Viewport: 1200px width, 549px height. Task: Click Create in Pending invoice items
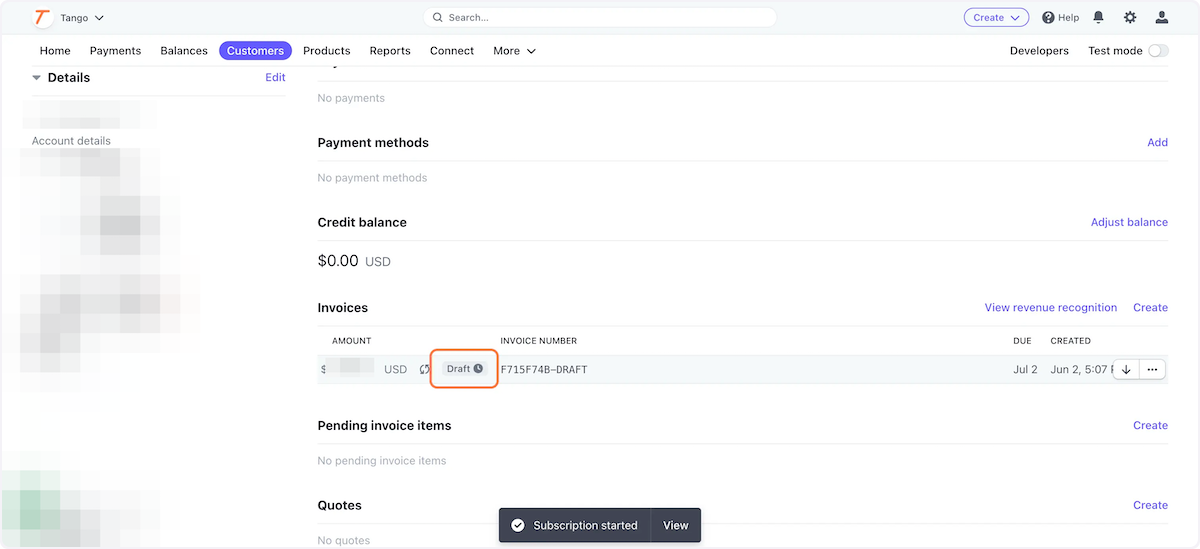click(1150, 425)
